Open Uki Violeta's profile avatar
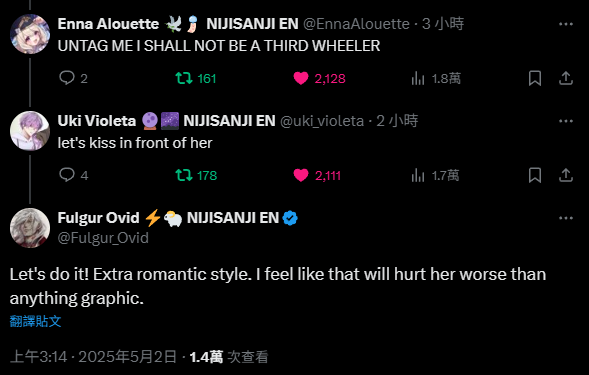The width and height of the screenshot is (589, 375). [30, 131]
